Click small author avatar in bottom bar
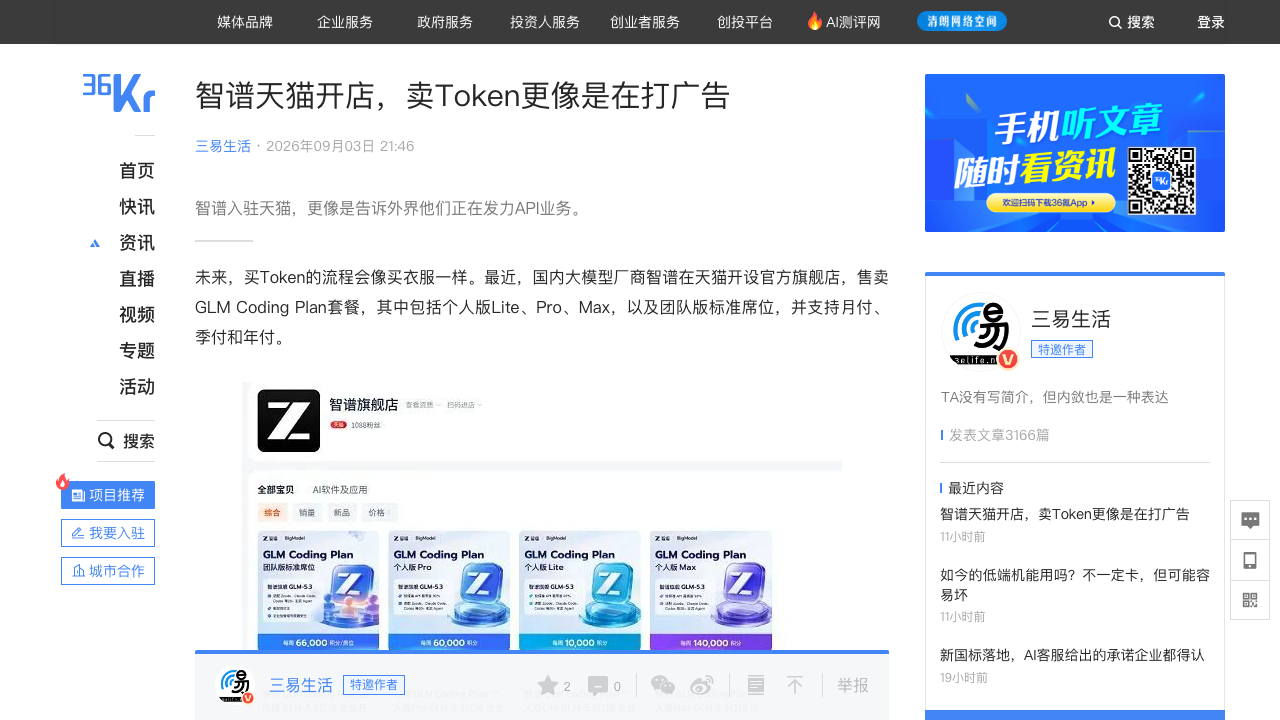 pos(235,685)
